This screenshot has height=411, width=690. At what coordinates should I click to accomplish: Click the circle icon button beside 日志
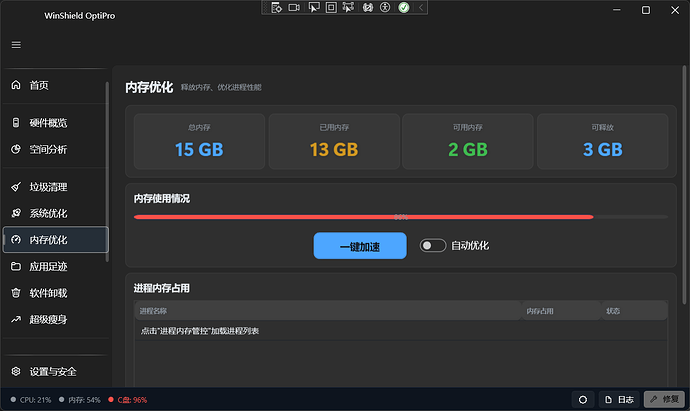[x=583, y=400]
